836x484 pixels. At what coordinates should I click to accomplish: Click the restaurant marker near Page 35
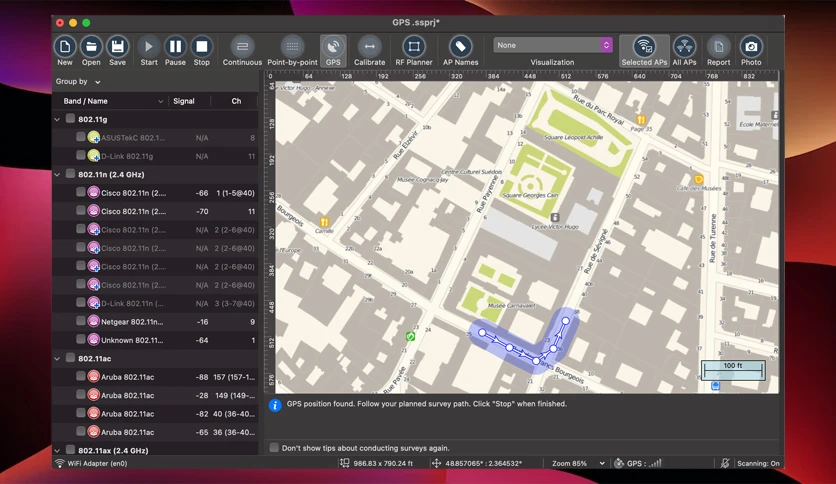tap(641, 120)
